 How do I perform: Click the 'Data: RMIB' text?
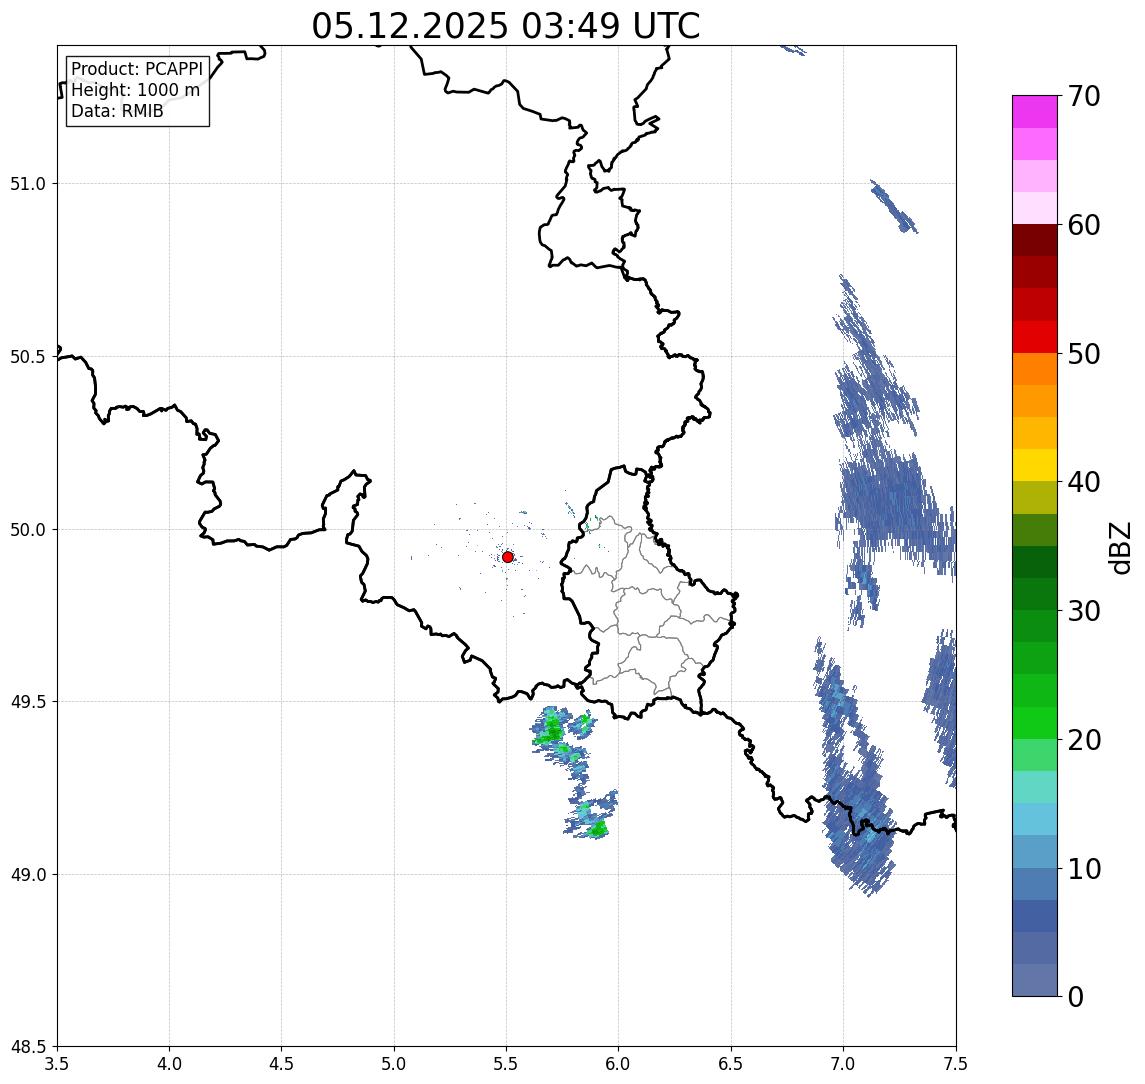pyautogui.click(x=117, y=111)
